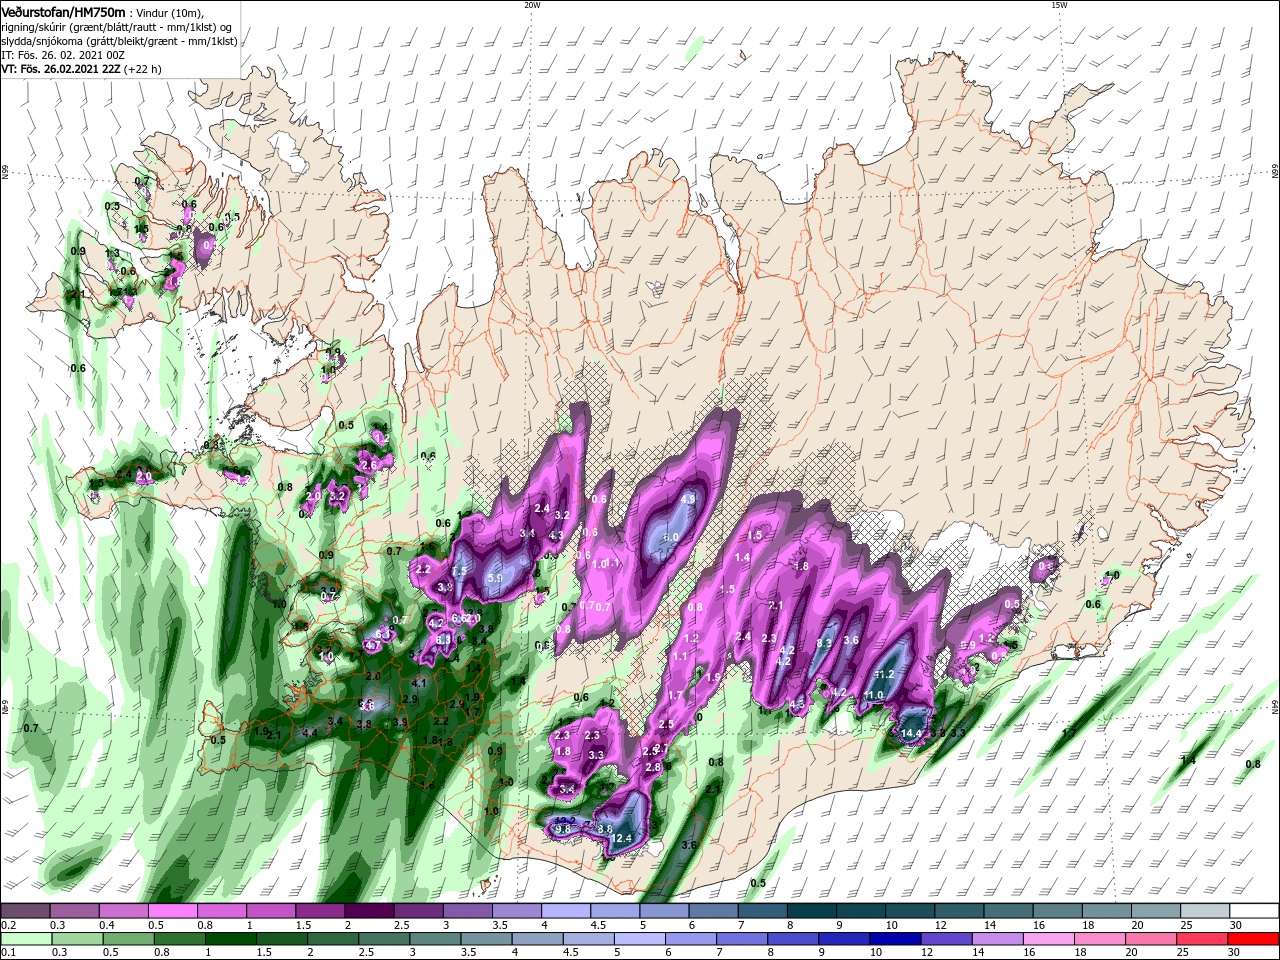Click the '0.2' label under the top legend row
Screen dimensions: 1280x960
8,925
